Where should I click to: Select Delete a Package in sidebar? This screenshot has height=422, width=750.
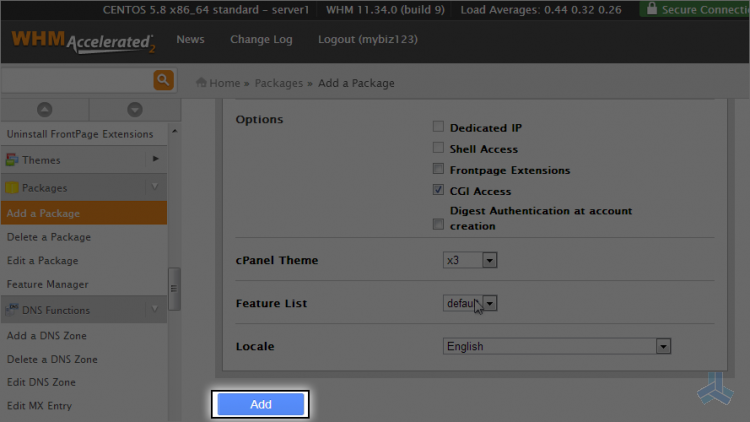(49, 237)
